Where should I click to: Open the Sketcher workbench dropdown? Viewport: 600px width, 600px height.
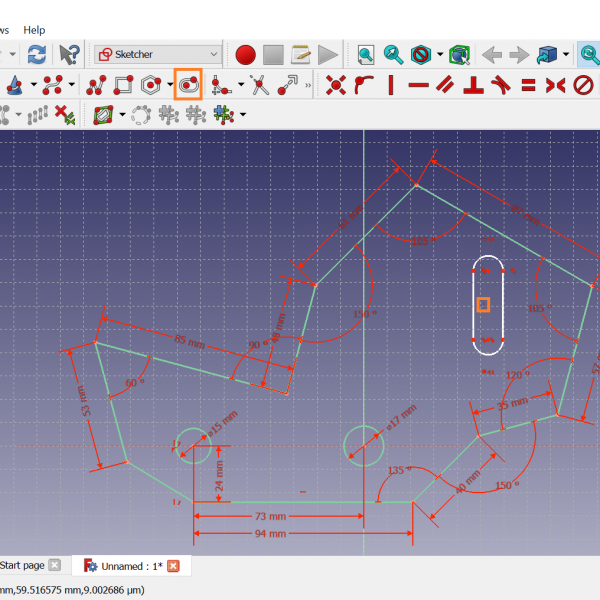(x=158, y=54)
